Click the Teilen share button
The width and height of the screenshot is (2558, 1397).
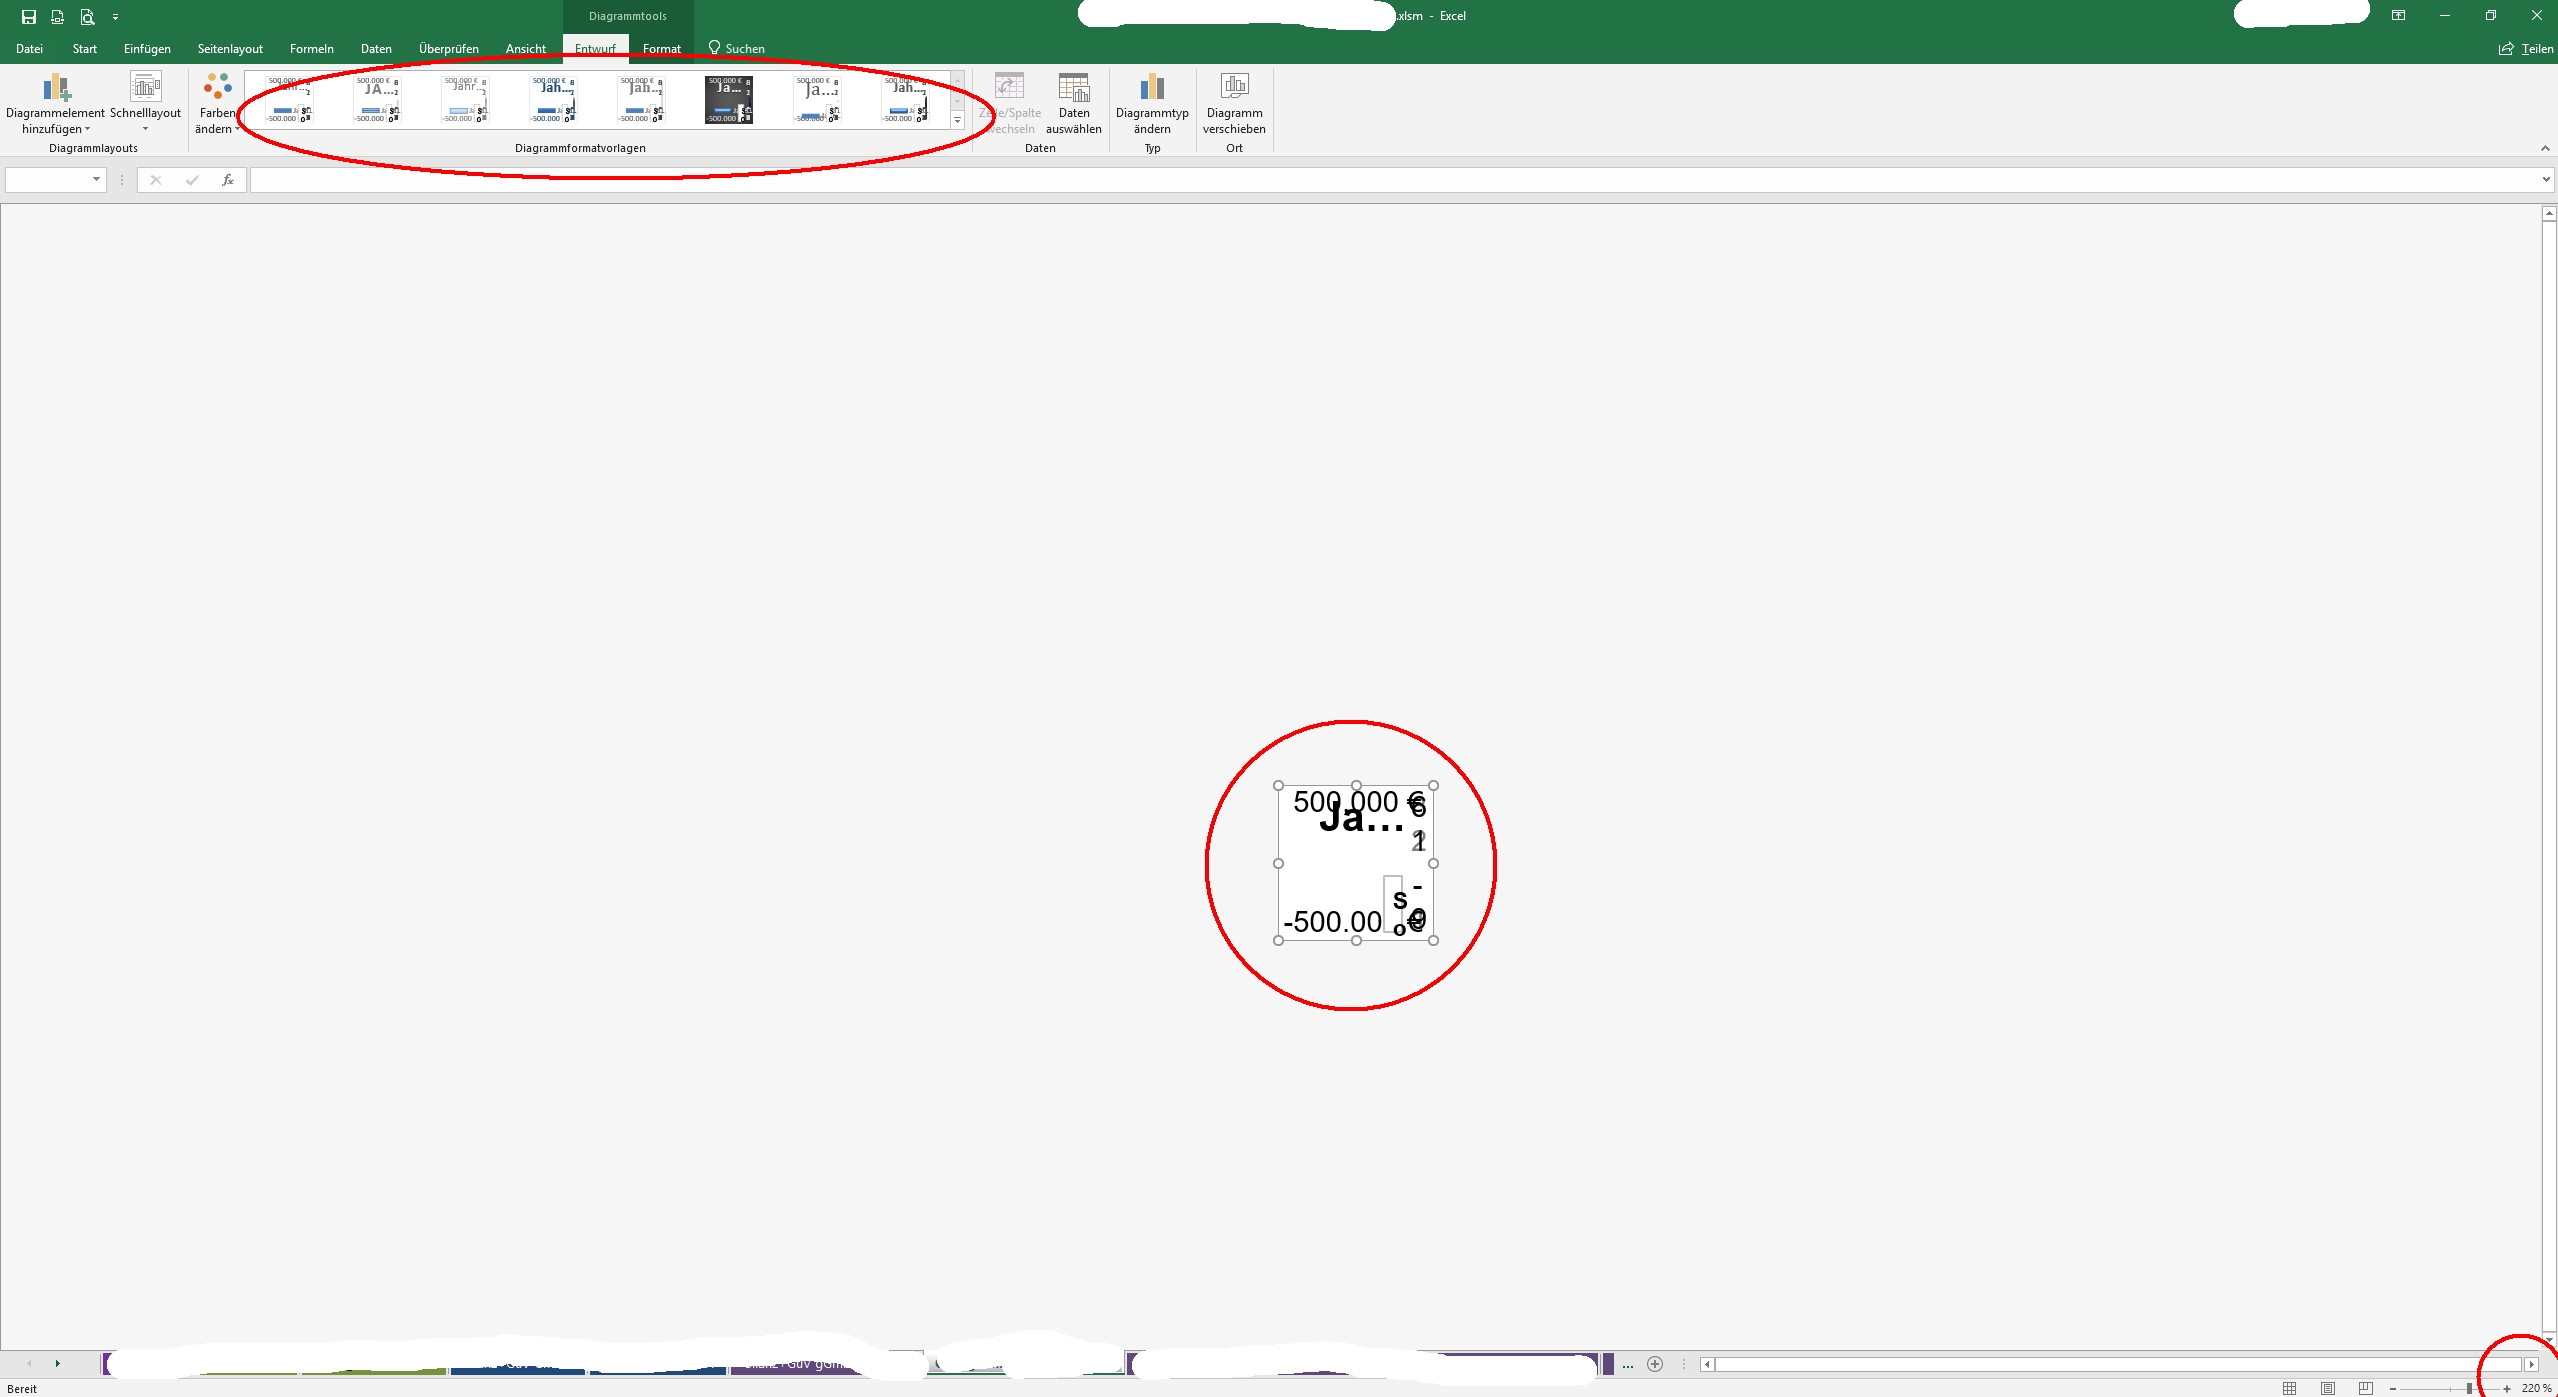point(2526,49)
